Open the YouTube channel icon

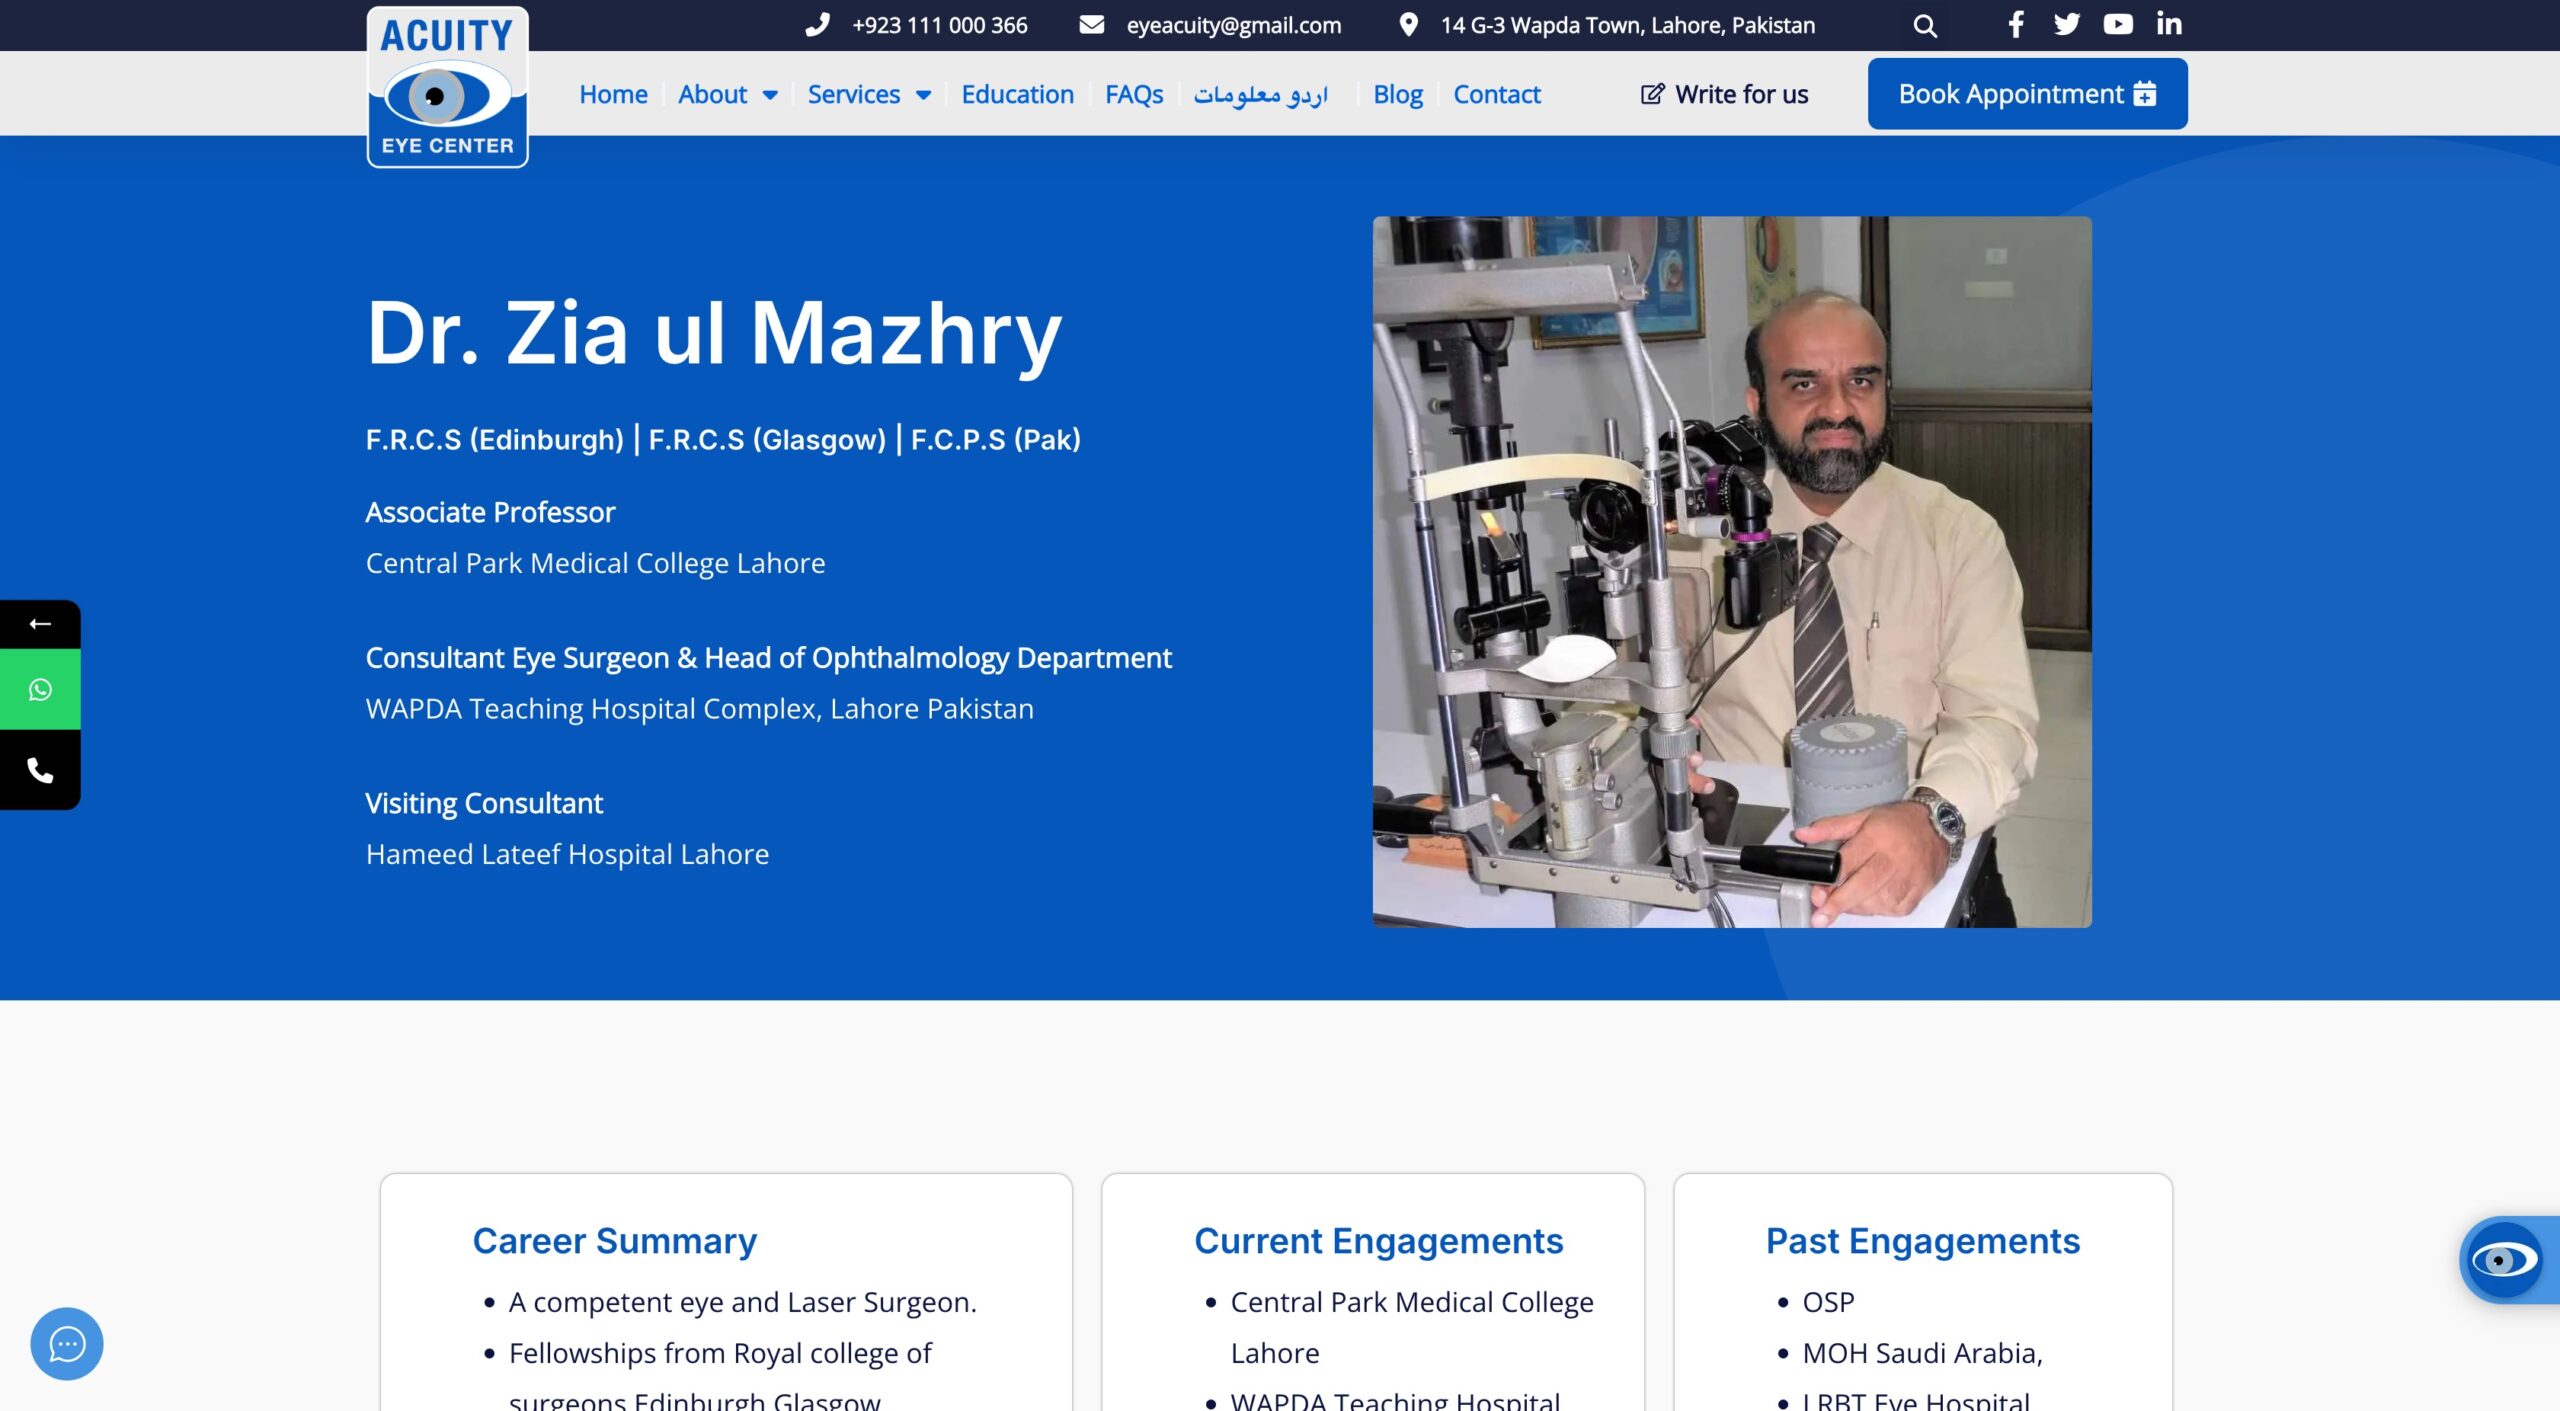[2118, 25]
